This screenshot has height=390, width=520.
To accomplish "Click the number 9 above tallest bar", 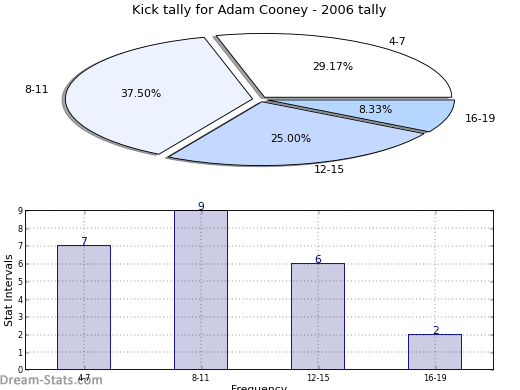I will (x=201, y=206).
